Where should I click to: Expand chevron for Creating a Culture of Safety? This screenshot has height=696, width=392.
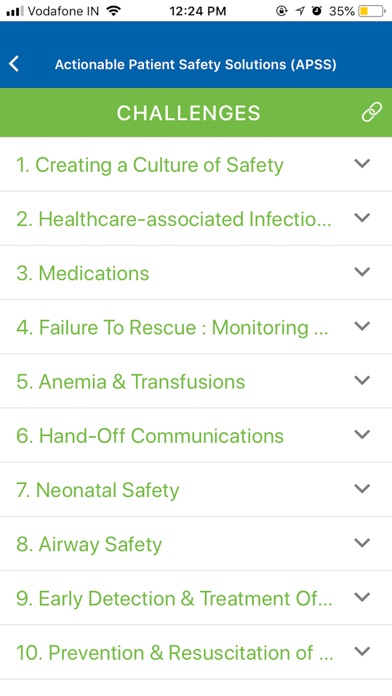click(362, 163)
